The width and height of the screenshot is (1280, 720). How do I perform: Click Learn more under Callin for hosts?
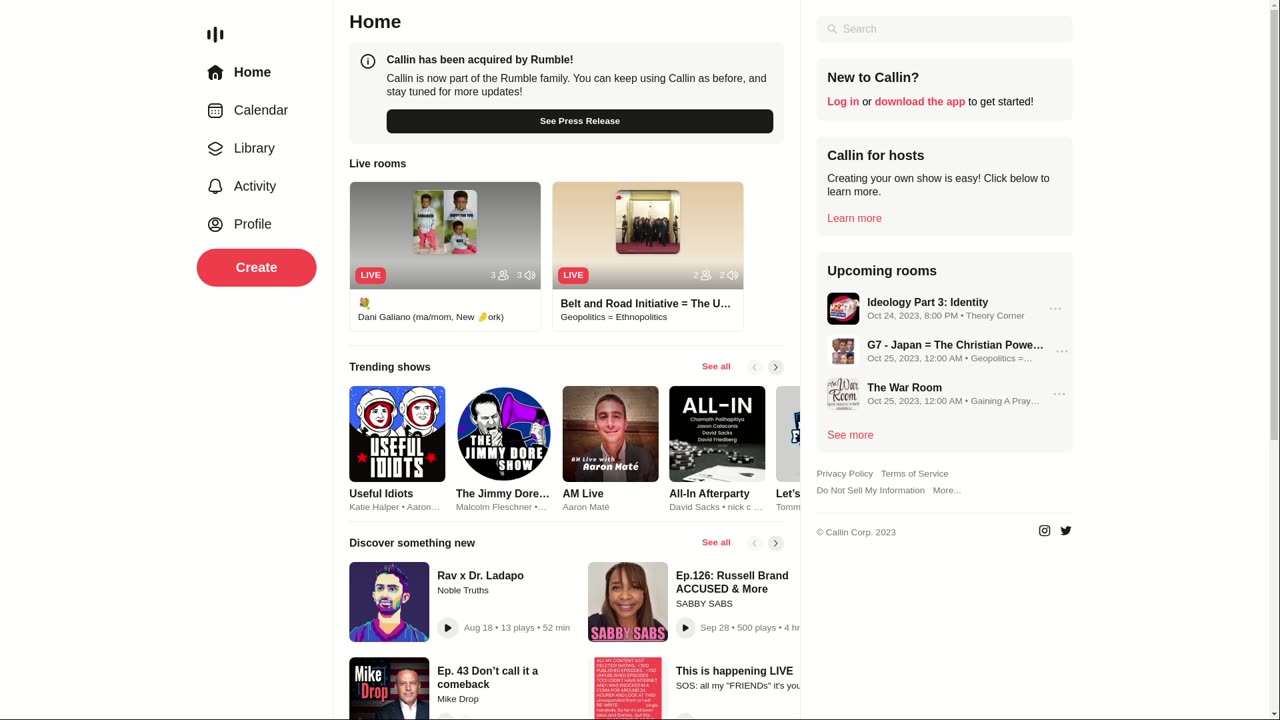pyautogui.click(x=854, y=219)
